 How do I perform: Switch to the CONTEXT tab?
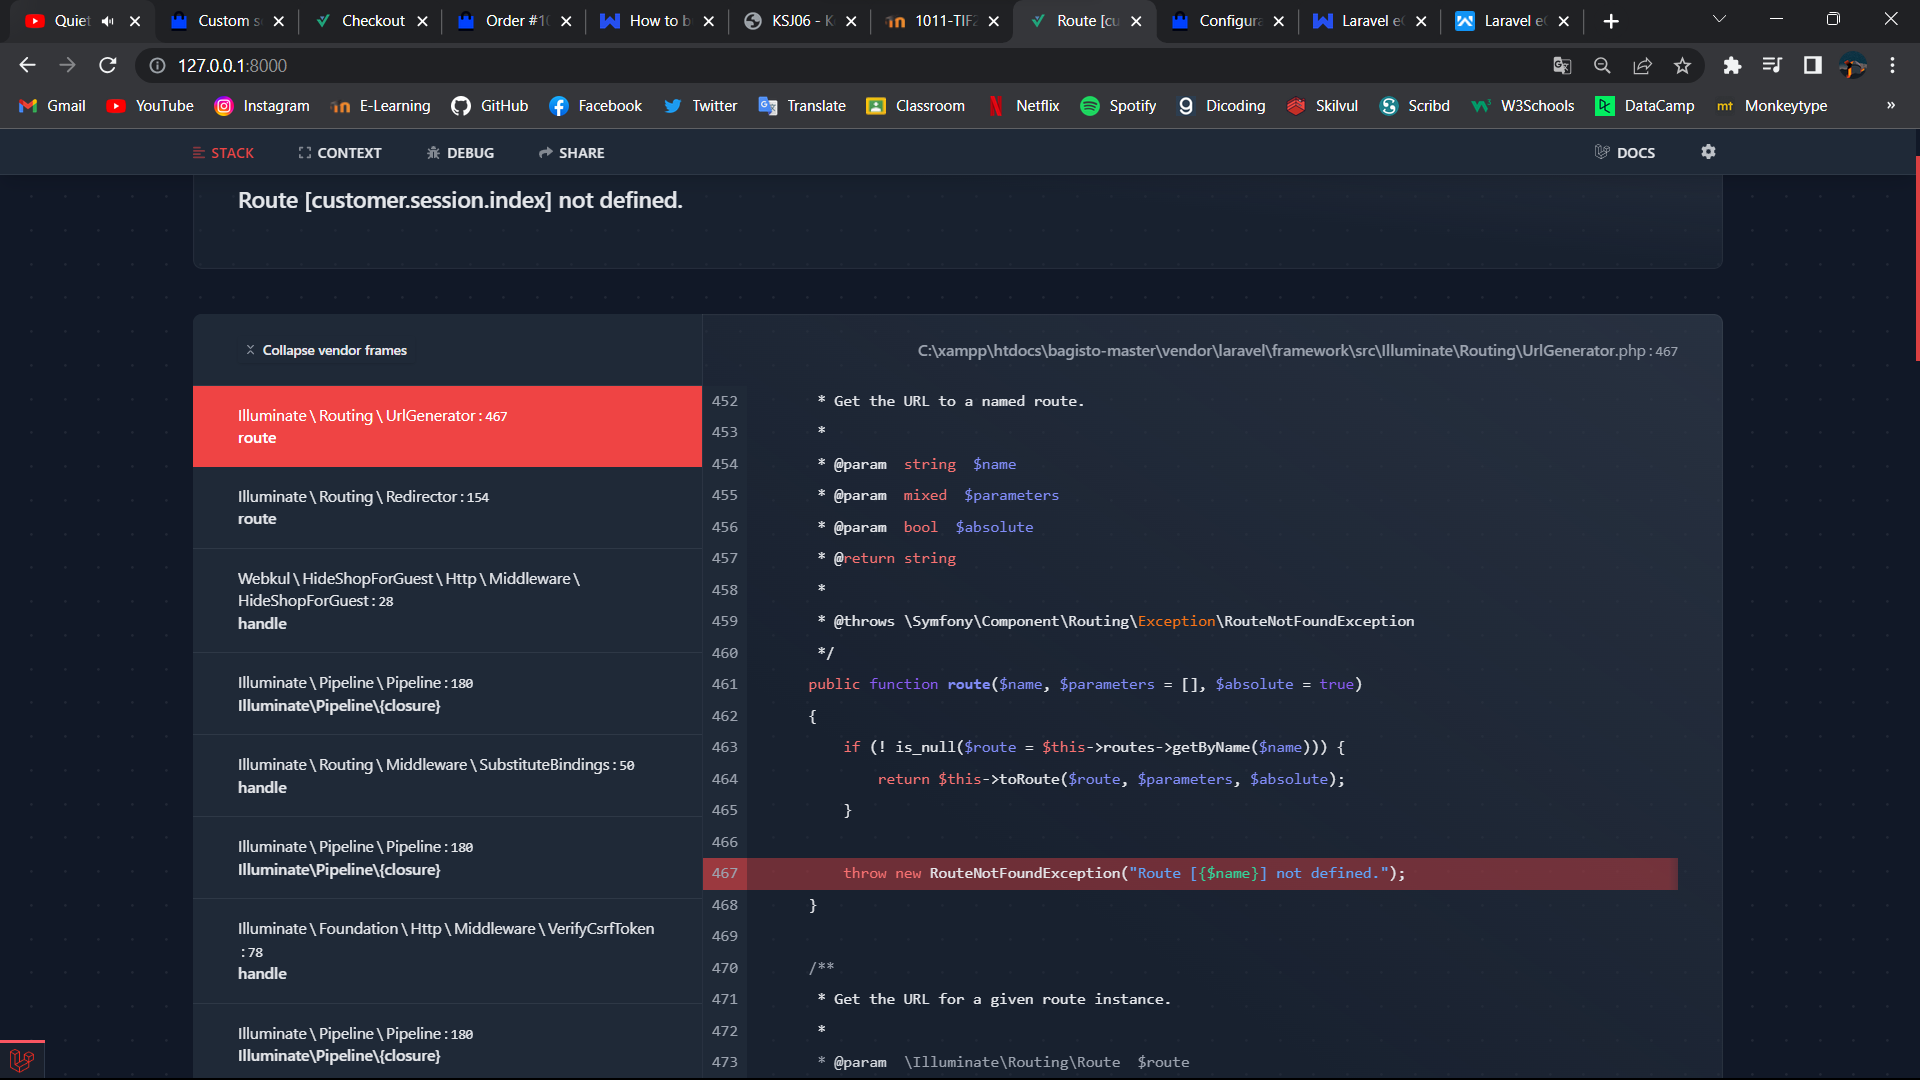[340, 153]
